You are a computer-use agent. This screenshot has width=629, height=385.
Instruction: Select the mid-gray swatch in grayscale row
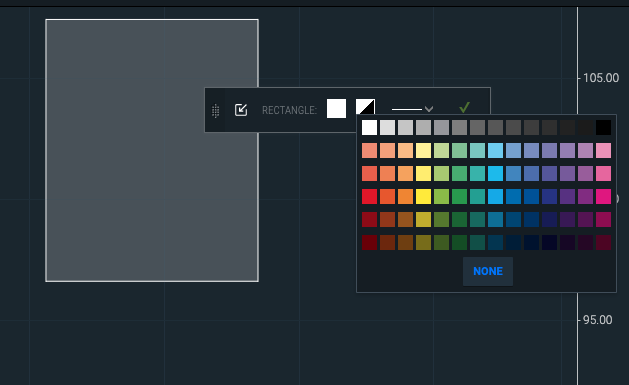click(459, 128)
